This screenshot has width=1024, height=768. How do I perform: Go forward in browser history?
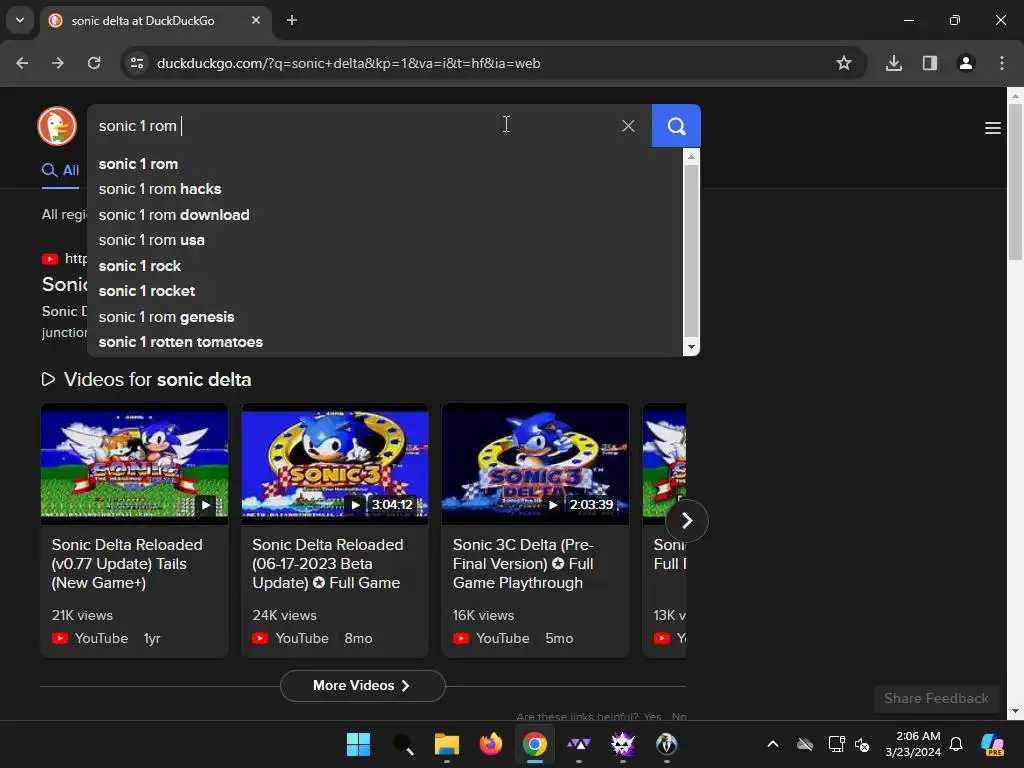click(58, 63)
